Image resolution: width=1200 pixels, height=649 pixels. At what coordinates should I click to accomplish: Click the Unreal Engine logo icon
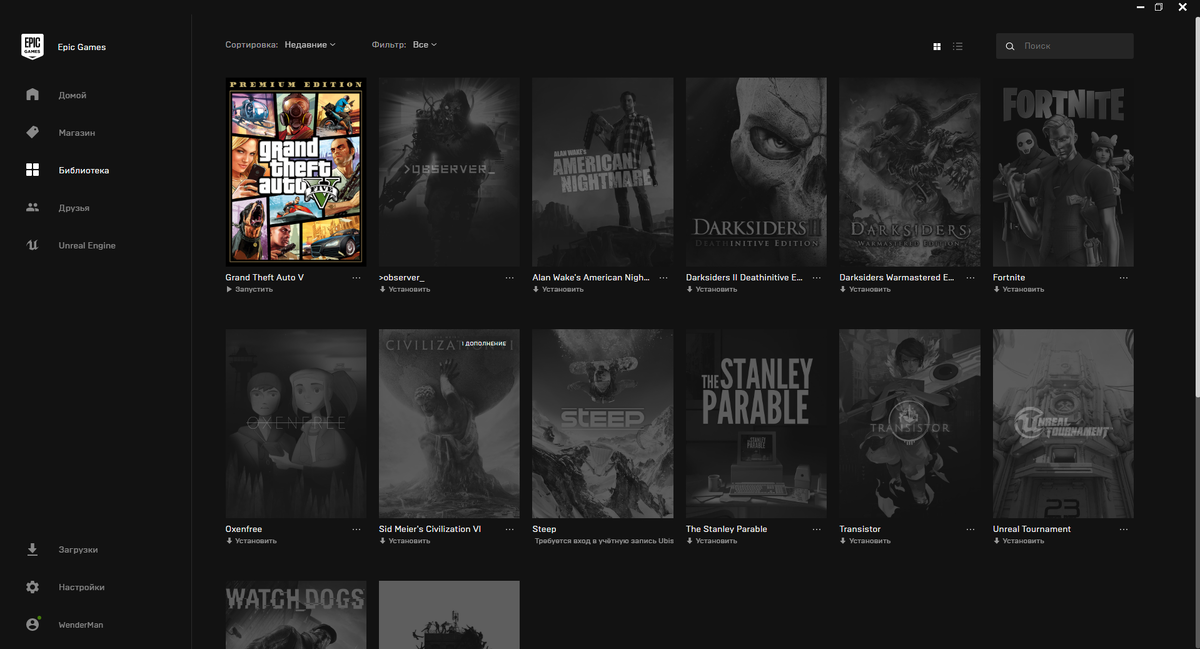(x=32, y=245)
